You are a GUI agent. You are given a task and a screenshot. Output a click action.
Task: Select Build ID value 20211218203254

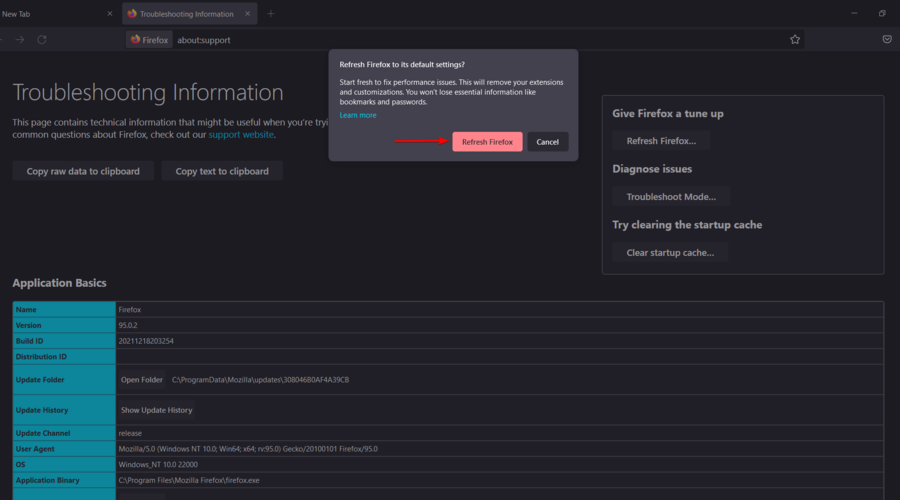tap(146, 341)
